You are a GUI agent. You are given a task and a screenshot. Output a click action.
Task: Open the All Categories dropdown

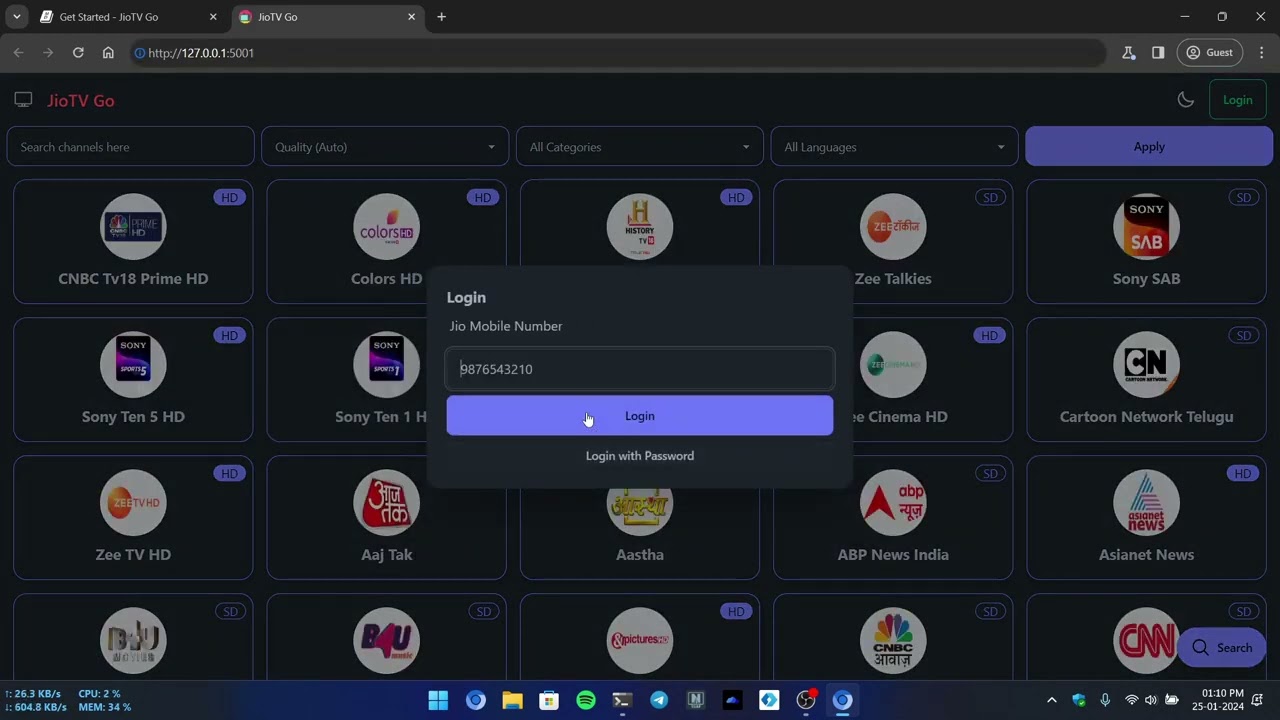tap(640, 147)
